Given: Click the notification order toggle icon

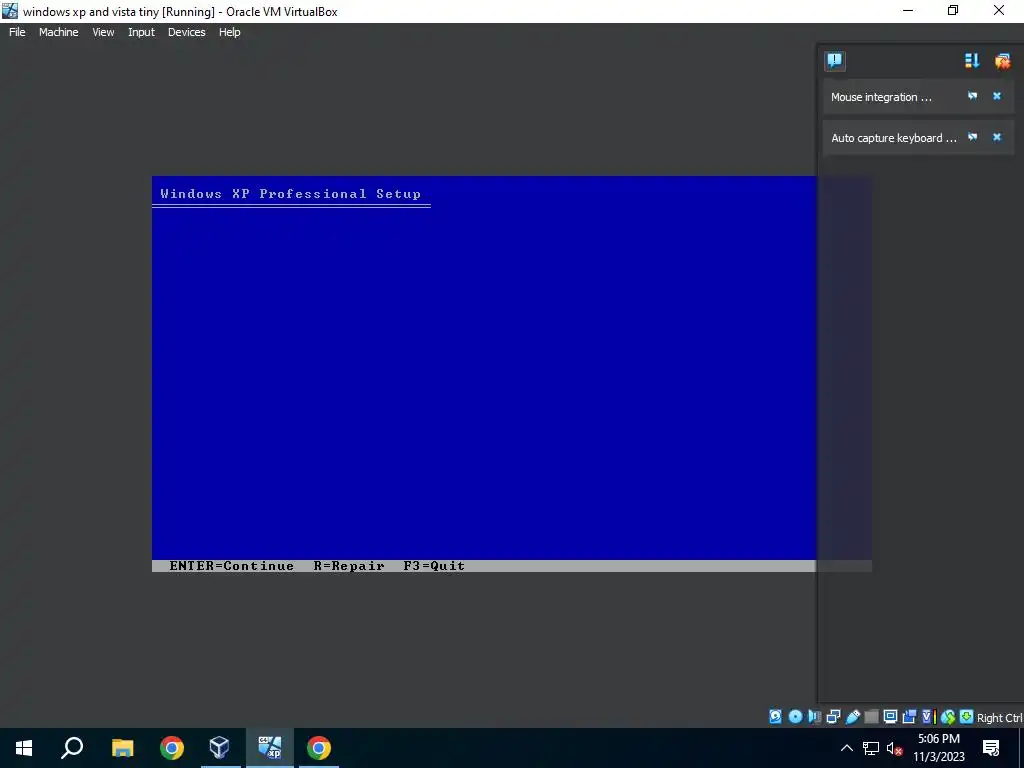Looking at the screenshot, I should (x=972, y=61).
